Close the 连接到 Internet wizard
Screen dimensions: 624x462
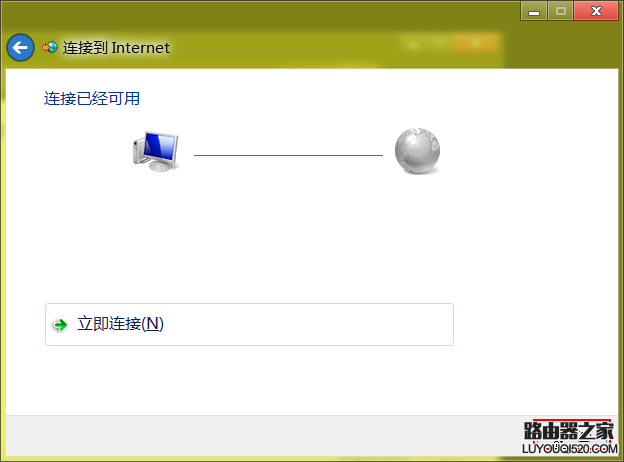pos(596,11)
